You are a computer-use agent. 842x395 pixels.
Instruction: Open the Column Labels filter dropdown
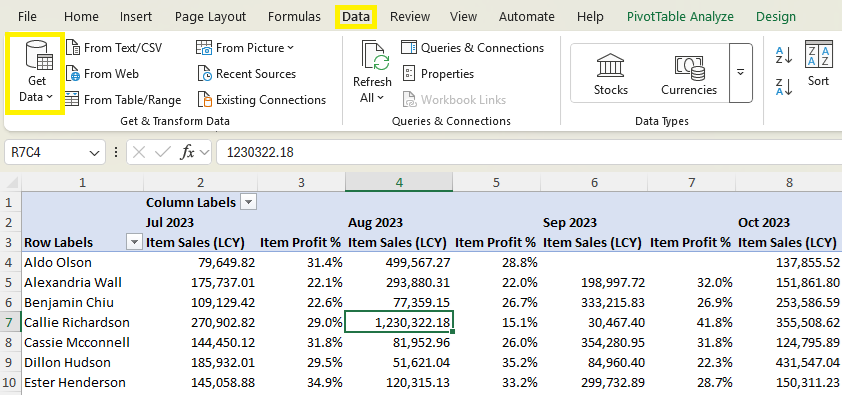point(248,202)
